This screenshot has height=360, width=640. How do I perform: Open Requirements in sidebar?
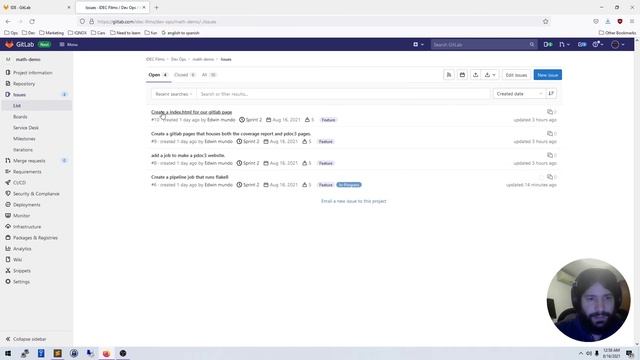27,172
